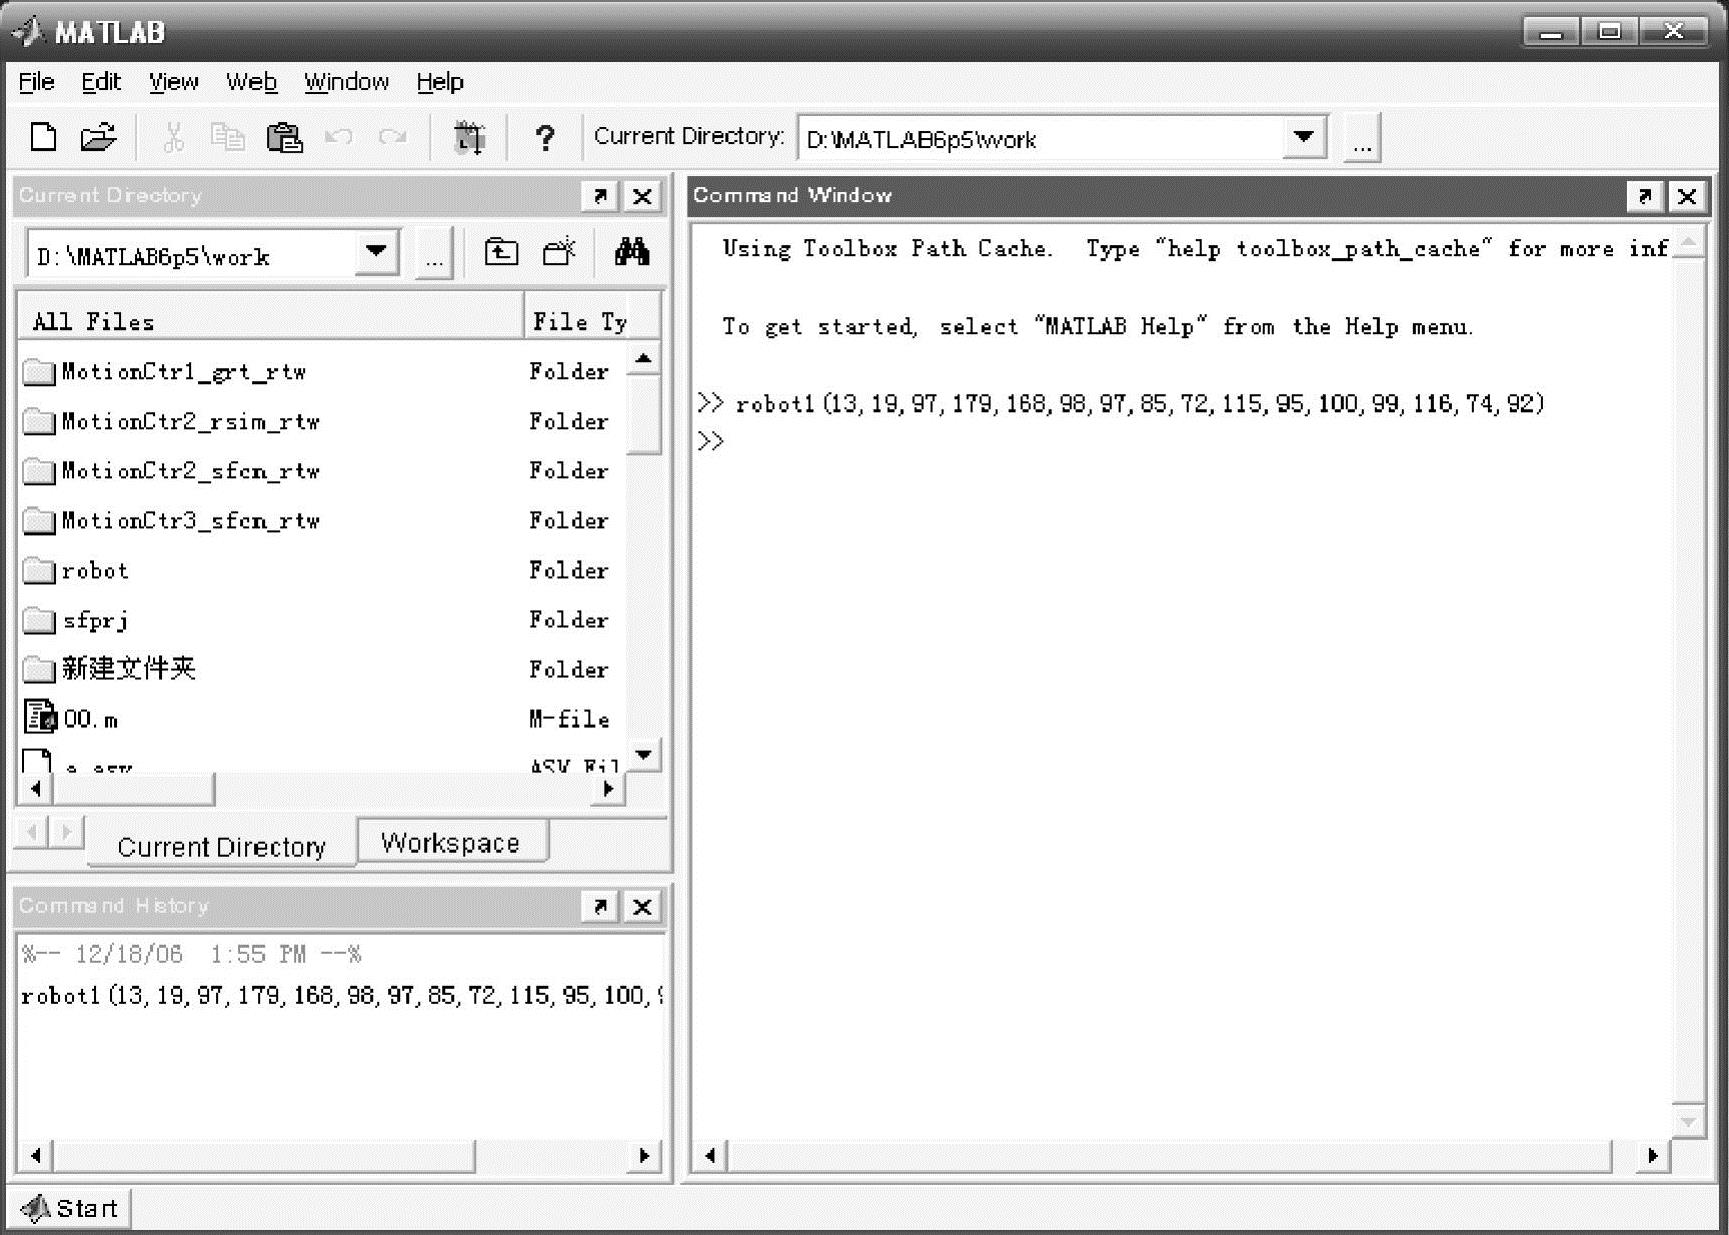Switch to the Workspace tab
This screenshot has width=1729, height=1235.
(451, 842)
